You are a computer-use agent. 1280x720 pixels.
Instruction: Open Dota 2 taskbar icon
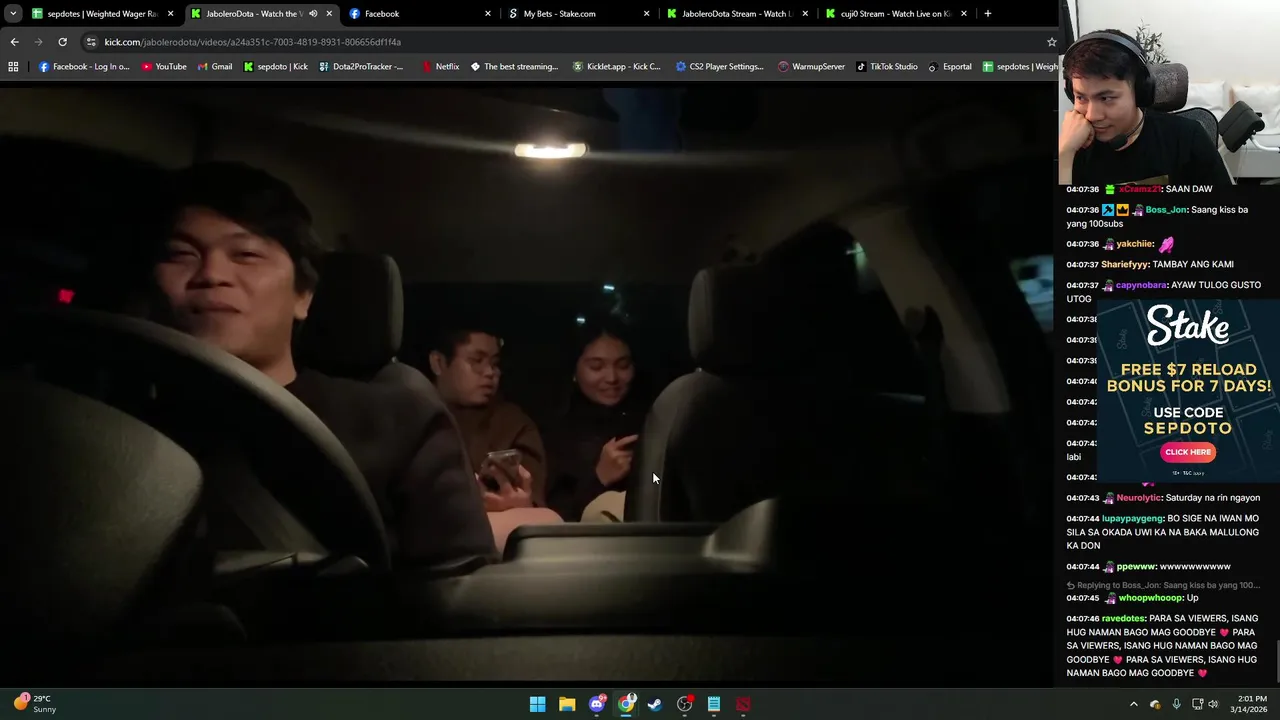[743, 704]
